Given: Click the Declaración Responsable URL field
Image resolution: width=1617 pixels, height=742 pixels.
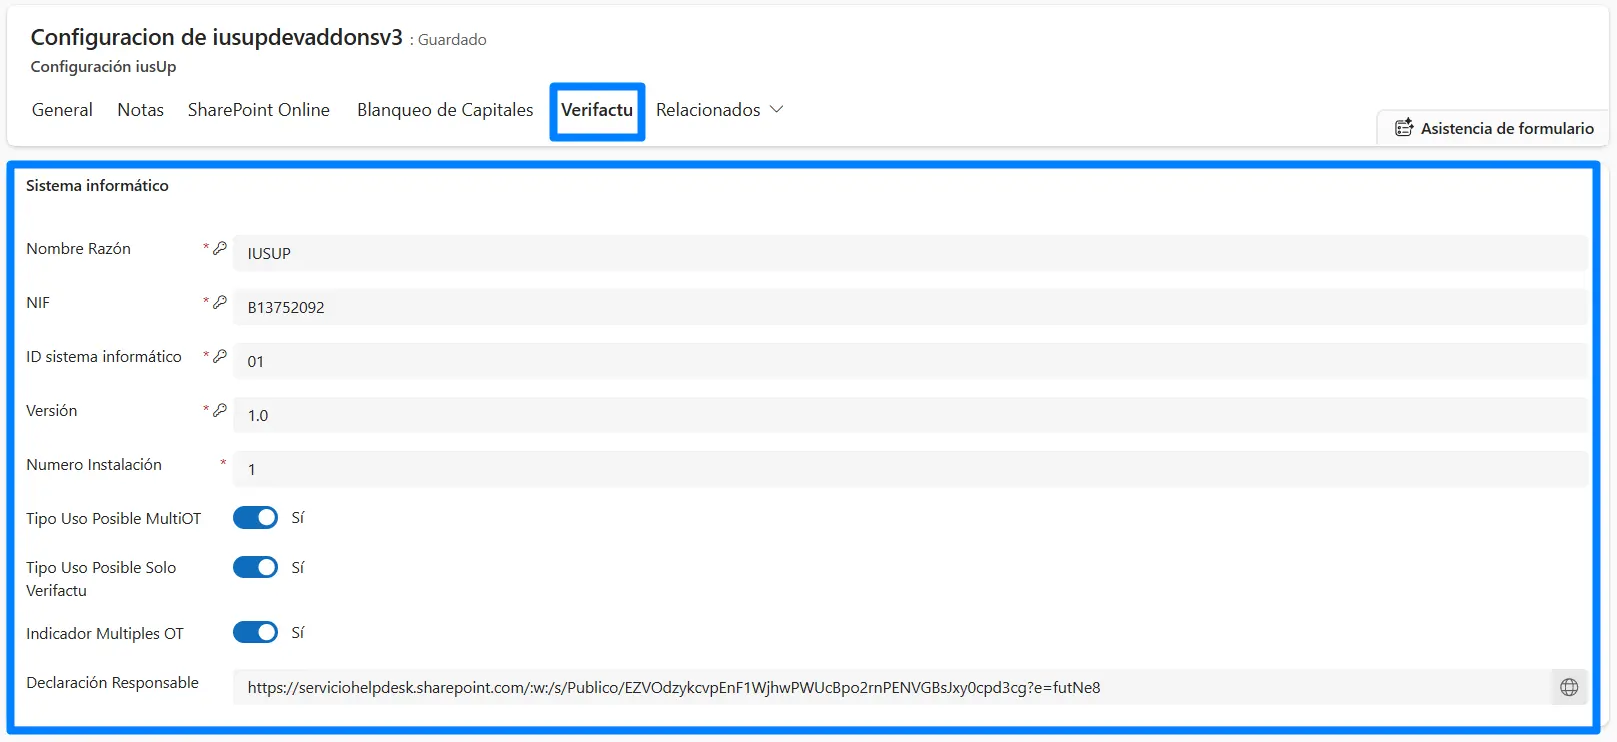Looking at the screenshot, I should (890, 687).
